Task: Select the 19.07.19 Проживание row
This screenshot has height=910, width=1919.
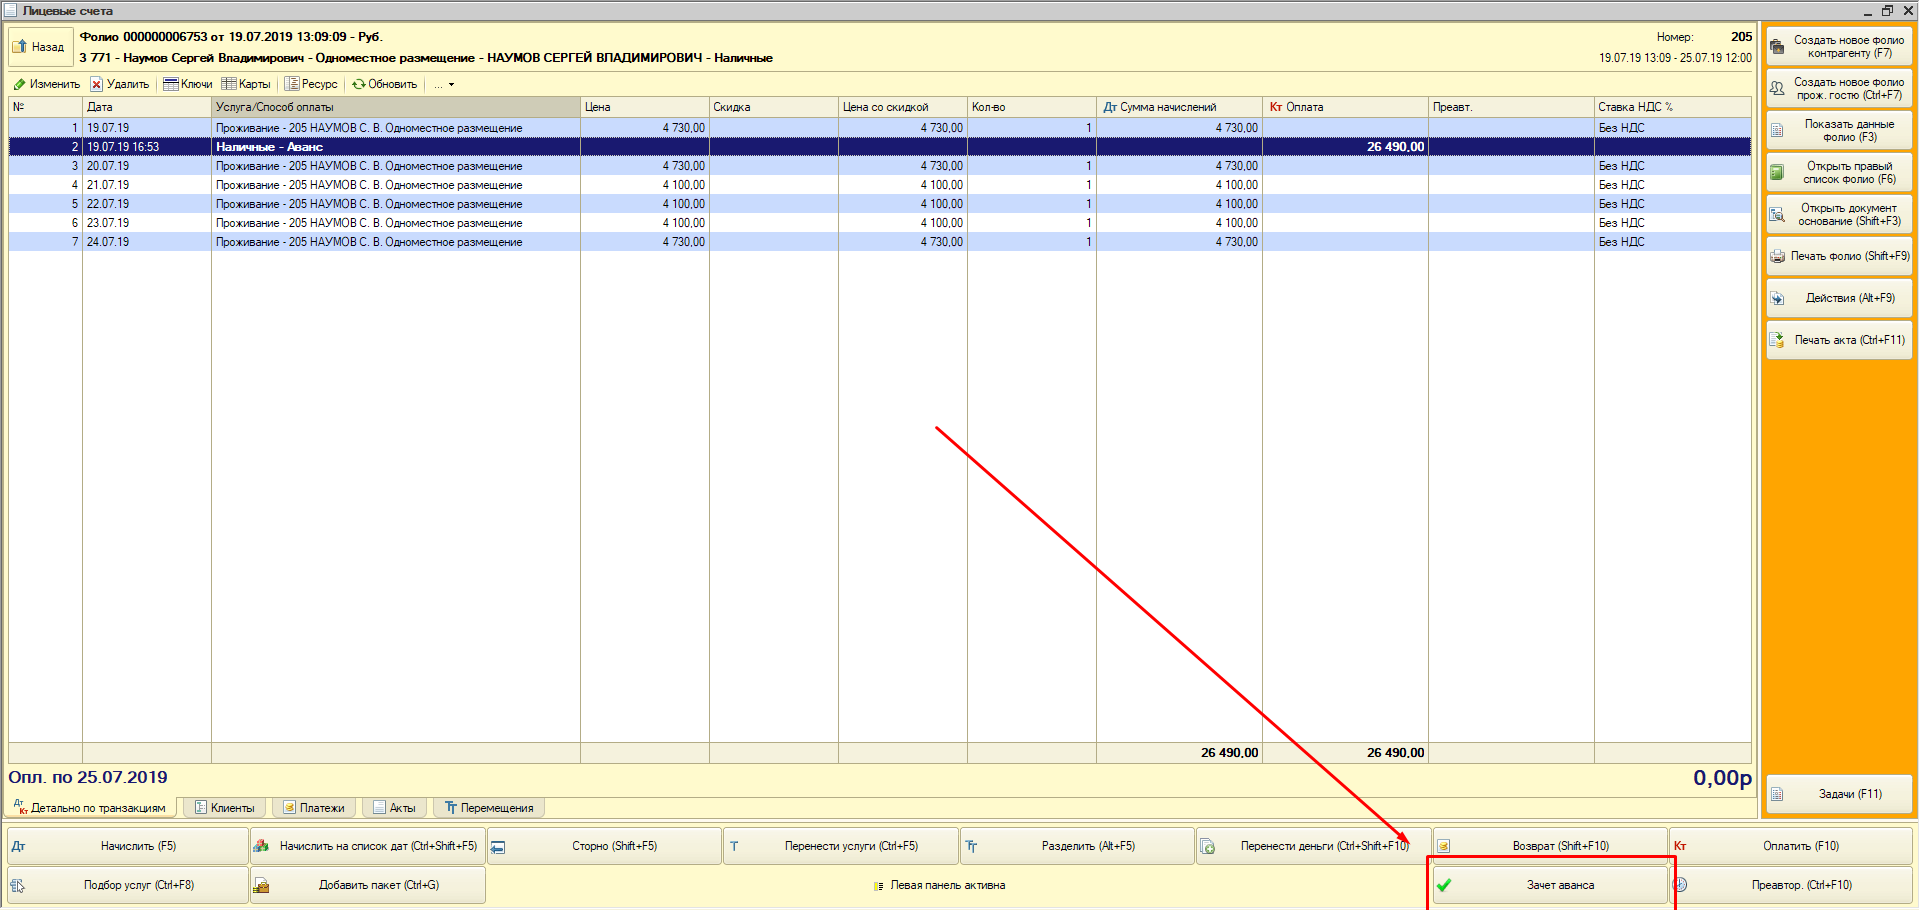Action: click(x=880, y=128)
